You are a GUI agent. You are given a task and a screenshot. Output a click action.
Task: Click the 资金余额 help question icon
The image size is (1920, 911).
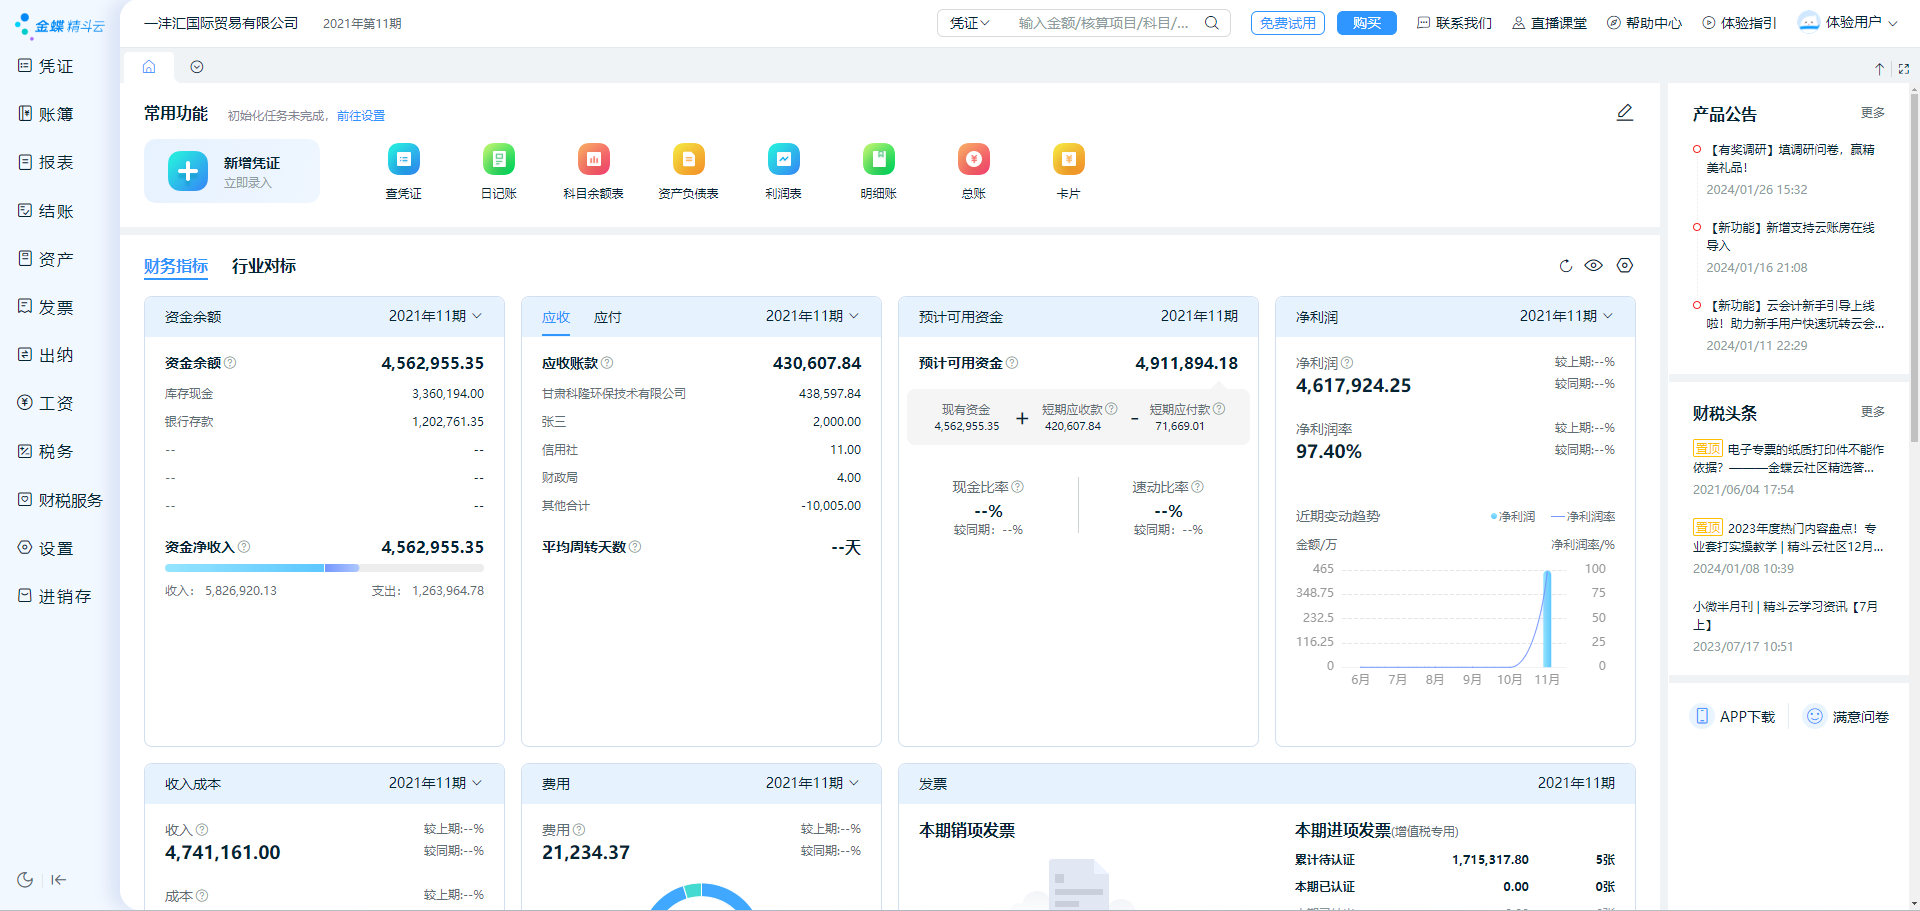[230, 363]
